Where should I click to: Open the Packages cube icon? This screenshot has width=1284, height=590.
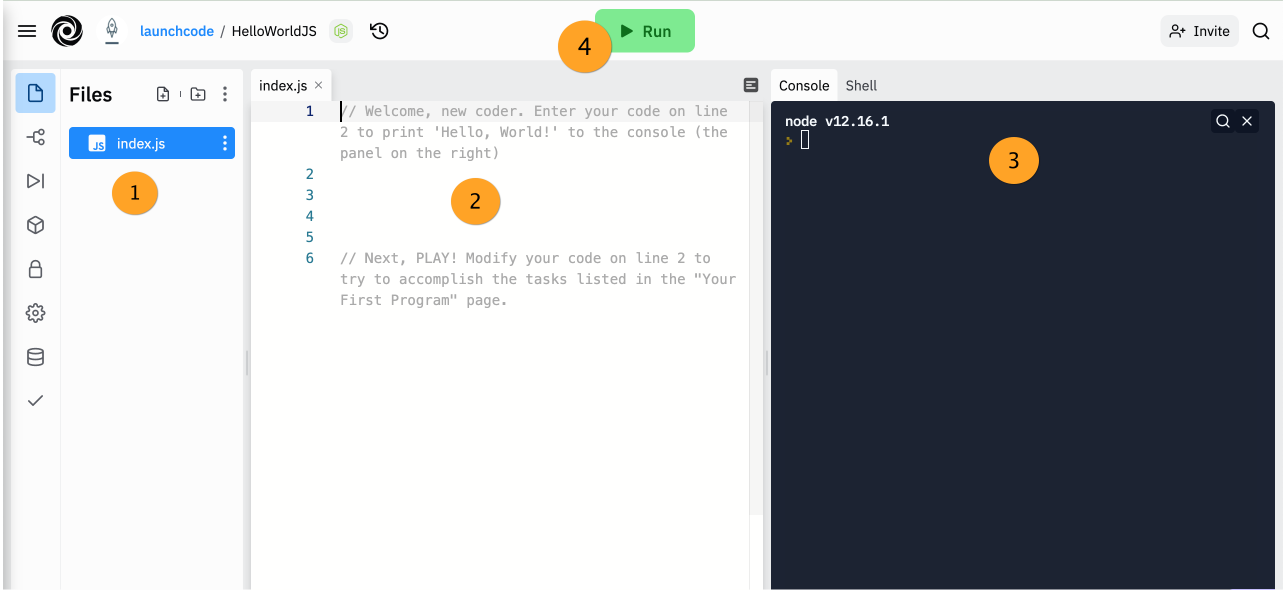[35, 225]
